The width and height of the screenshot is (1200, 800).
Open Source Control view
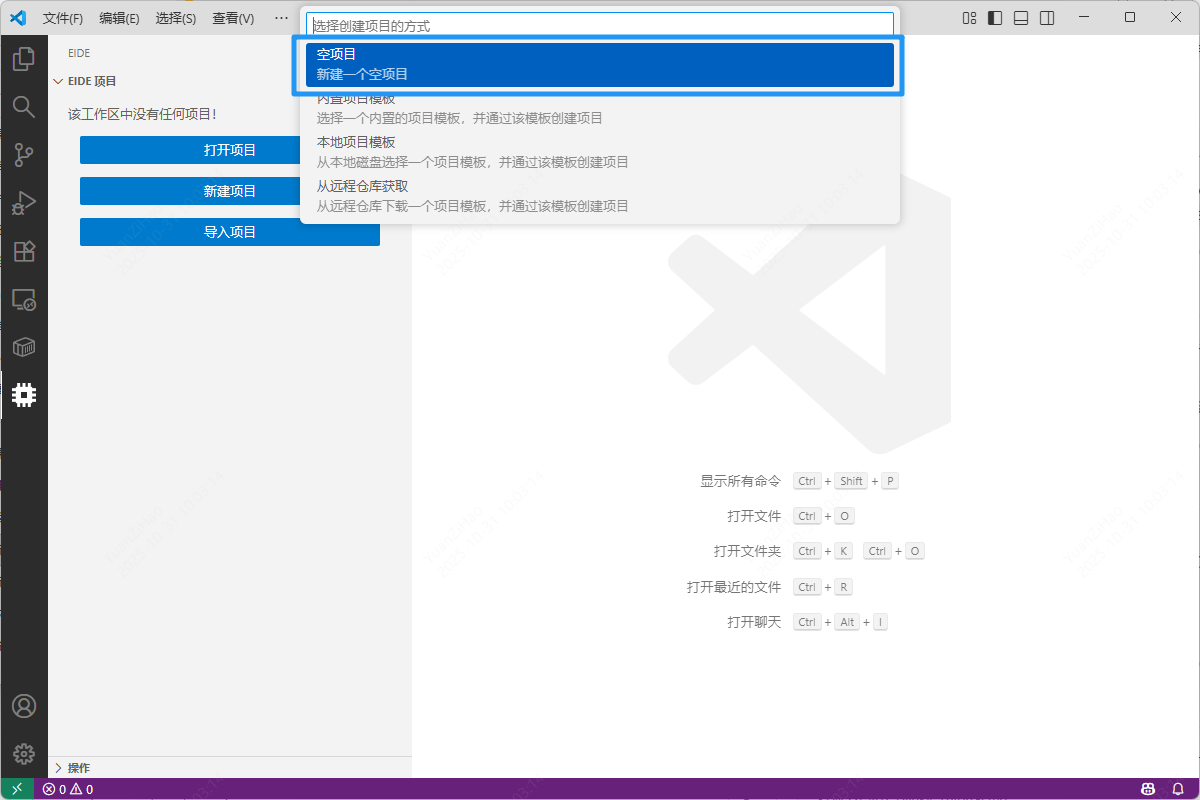click(x=24, y=154)
